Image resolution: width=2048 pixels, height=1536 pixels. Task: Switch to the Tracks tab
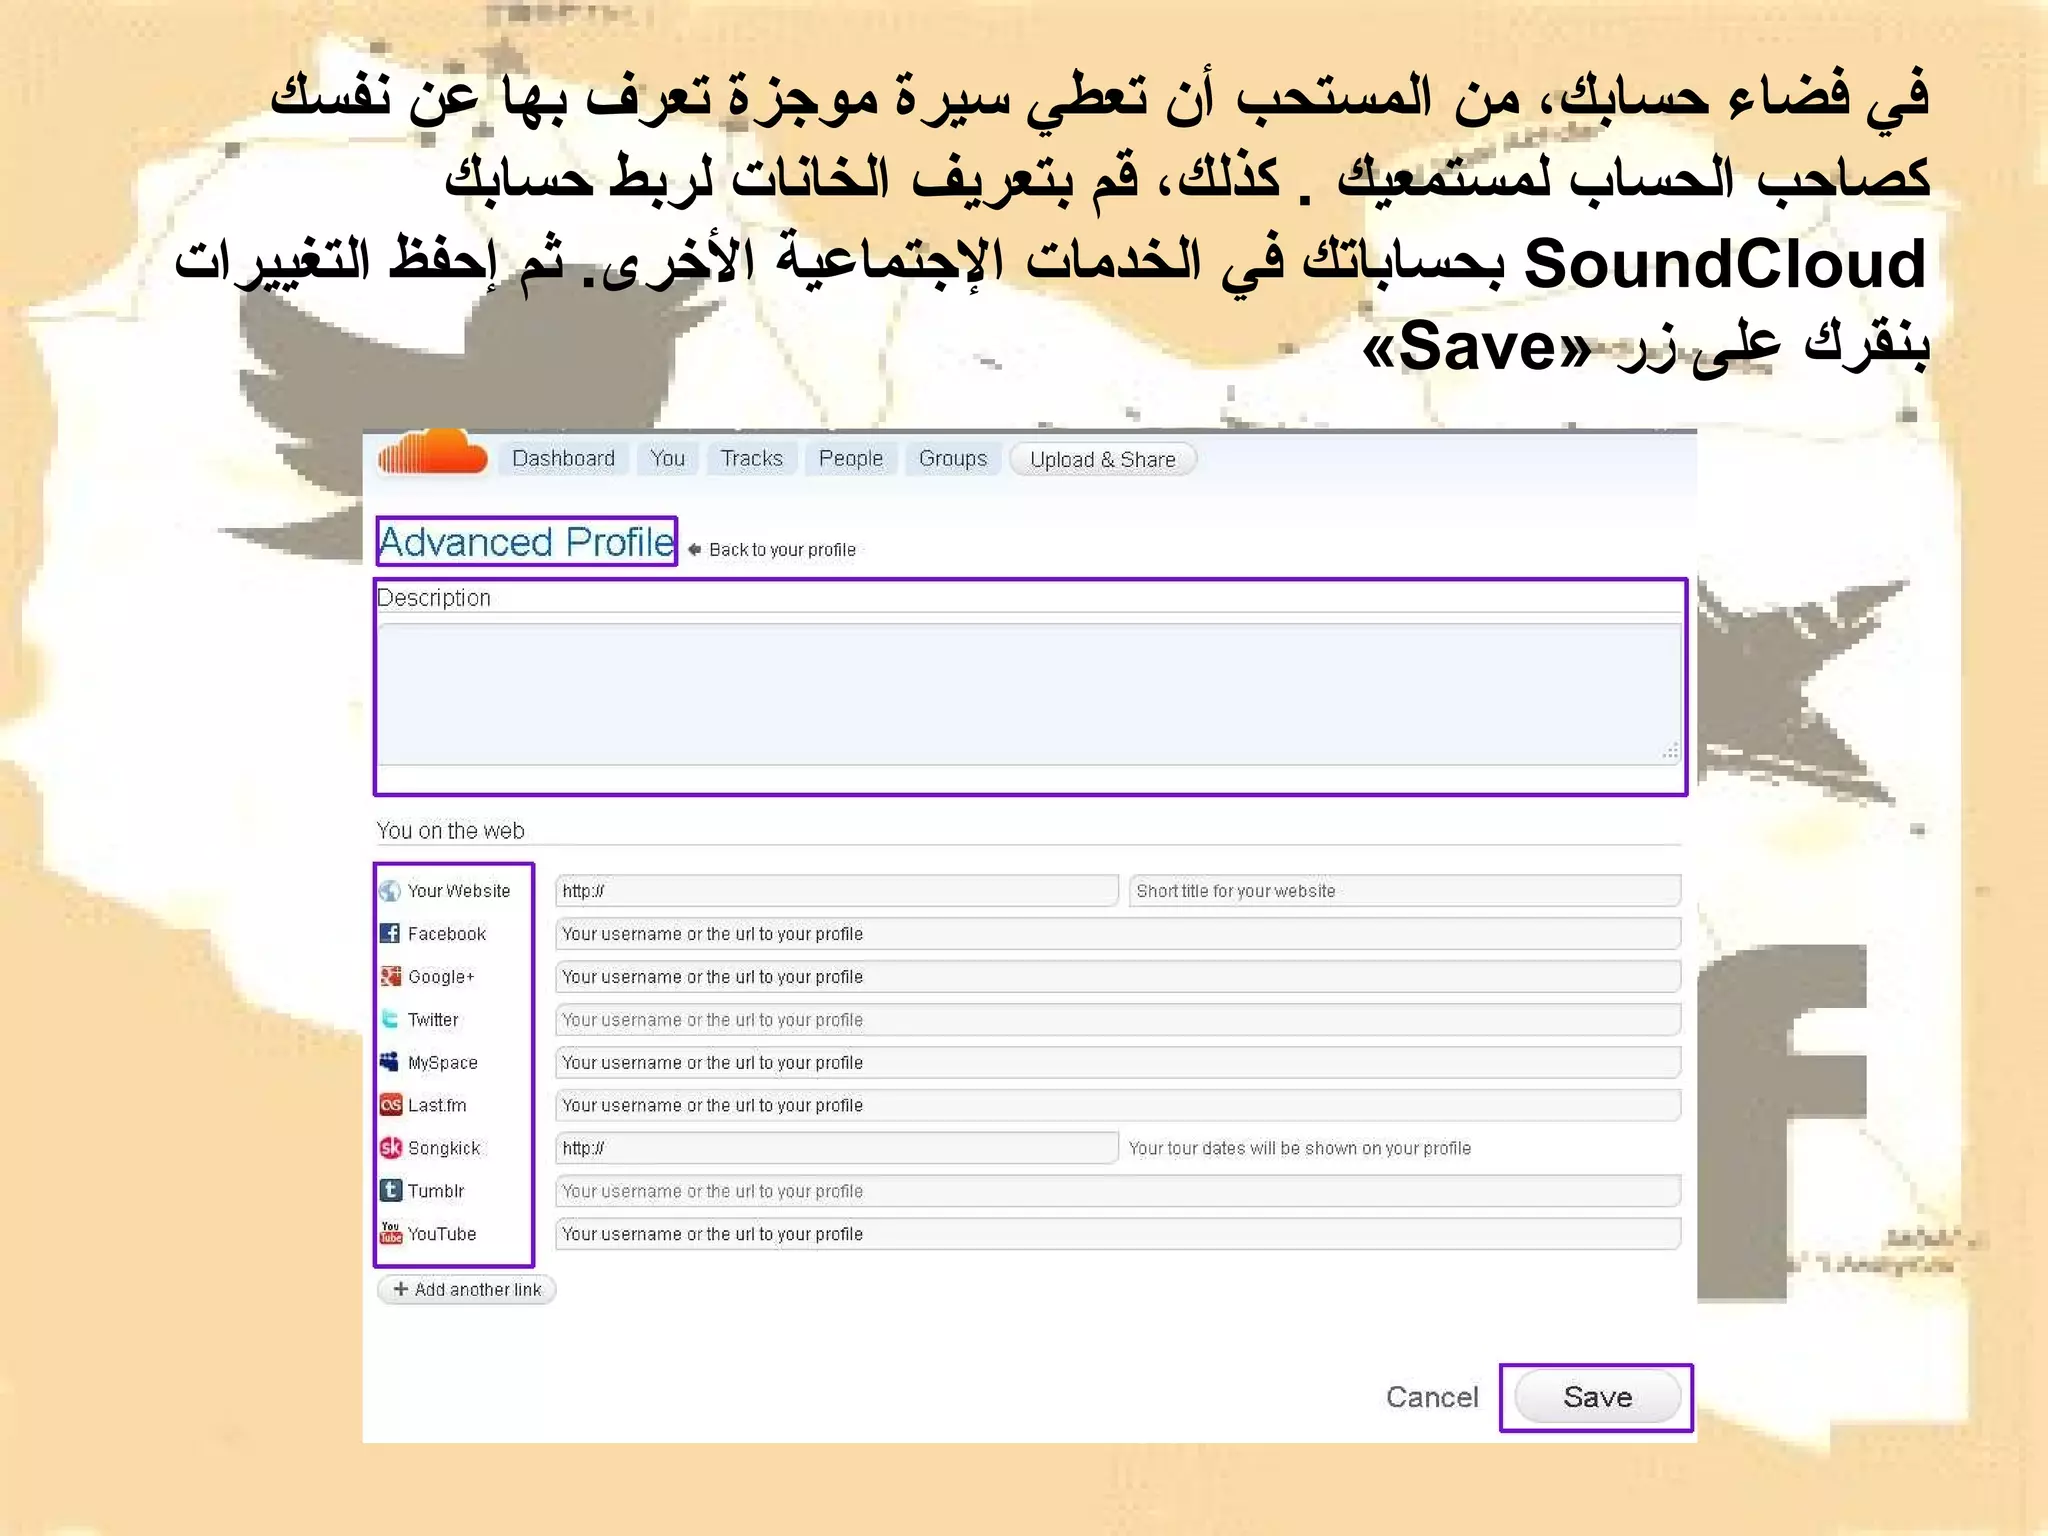click(752, 459)
